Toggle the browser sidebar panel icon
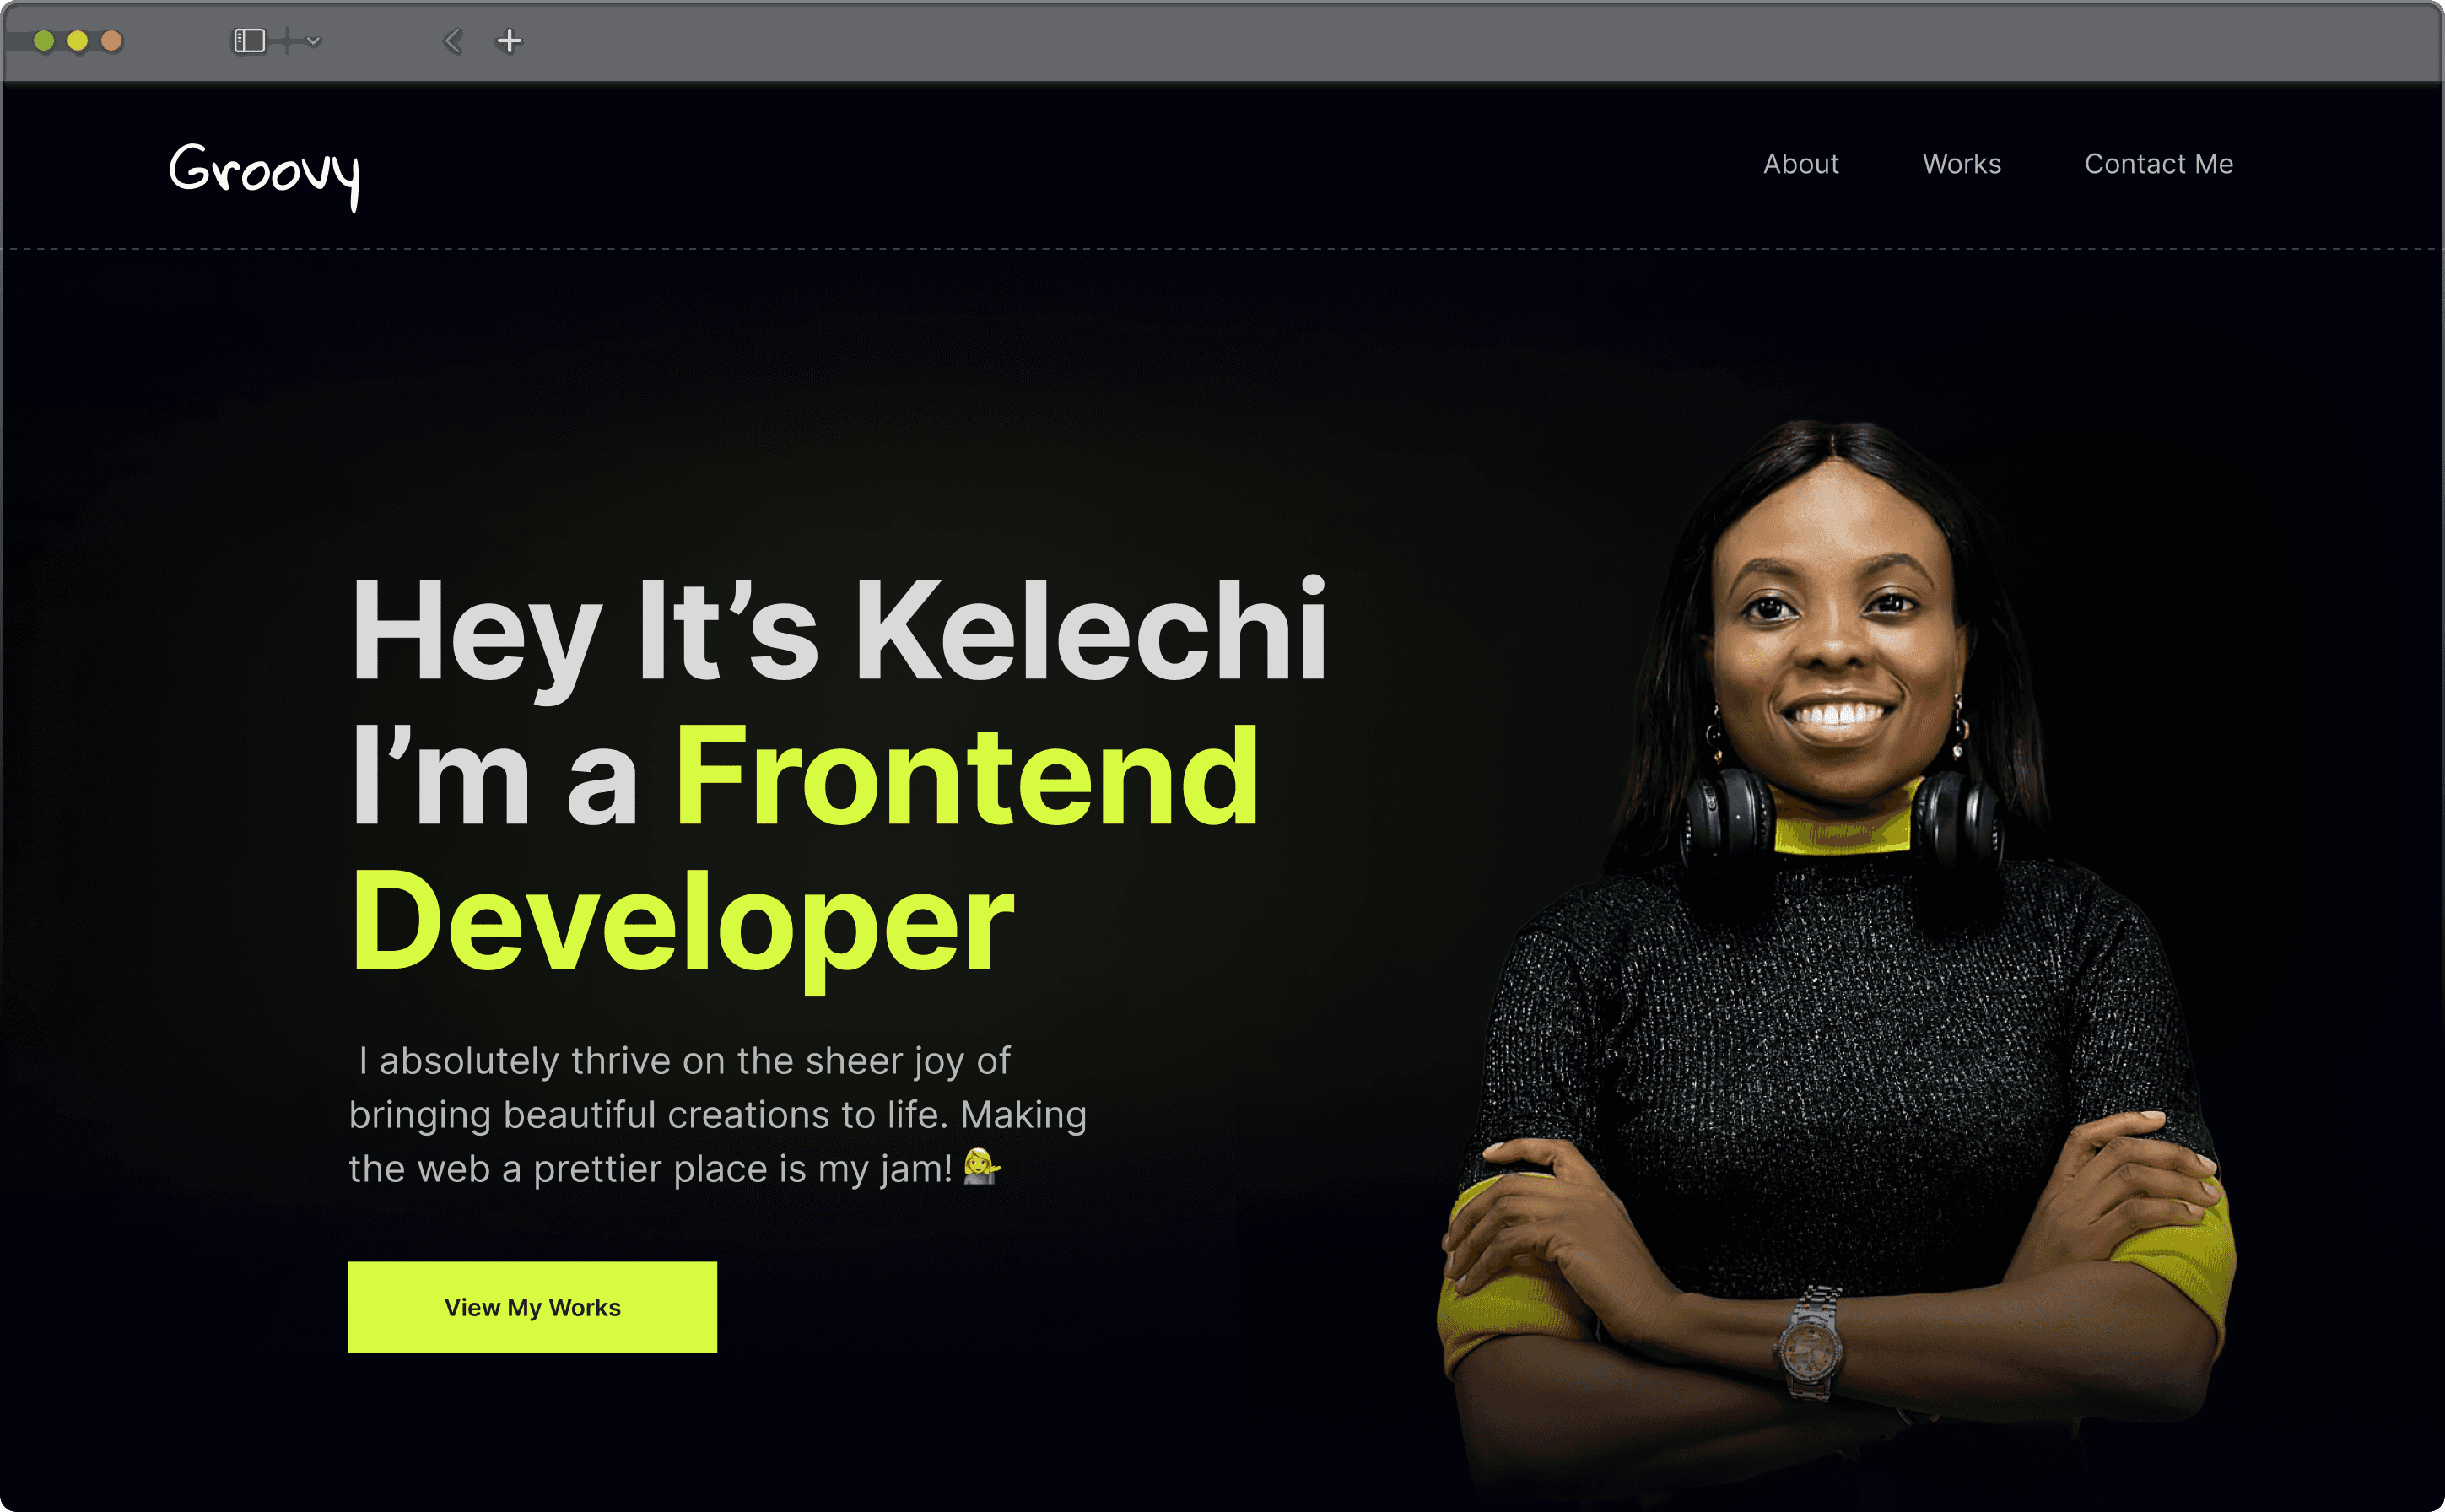The width and height of the screenshot is (2445, 1512). coord(249,41)
